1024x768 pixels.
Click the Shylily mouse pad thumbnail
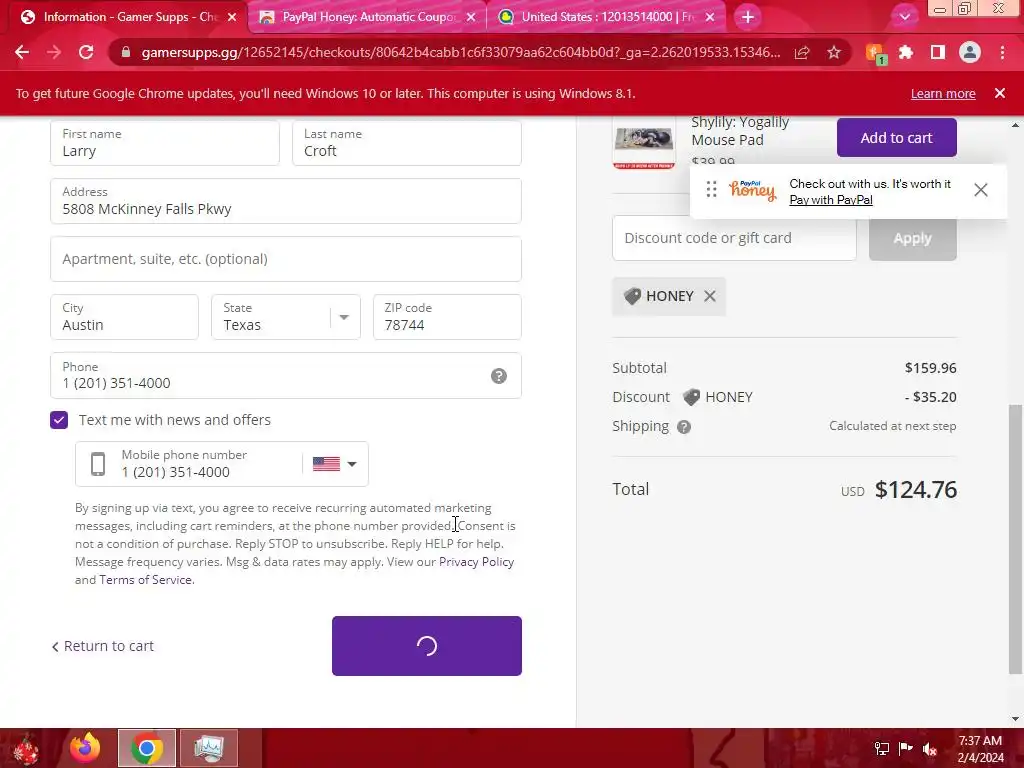(644, 145)
